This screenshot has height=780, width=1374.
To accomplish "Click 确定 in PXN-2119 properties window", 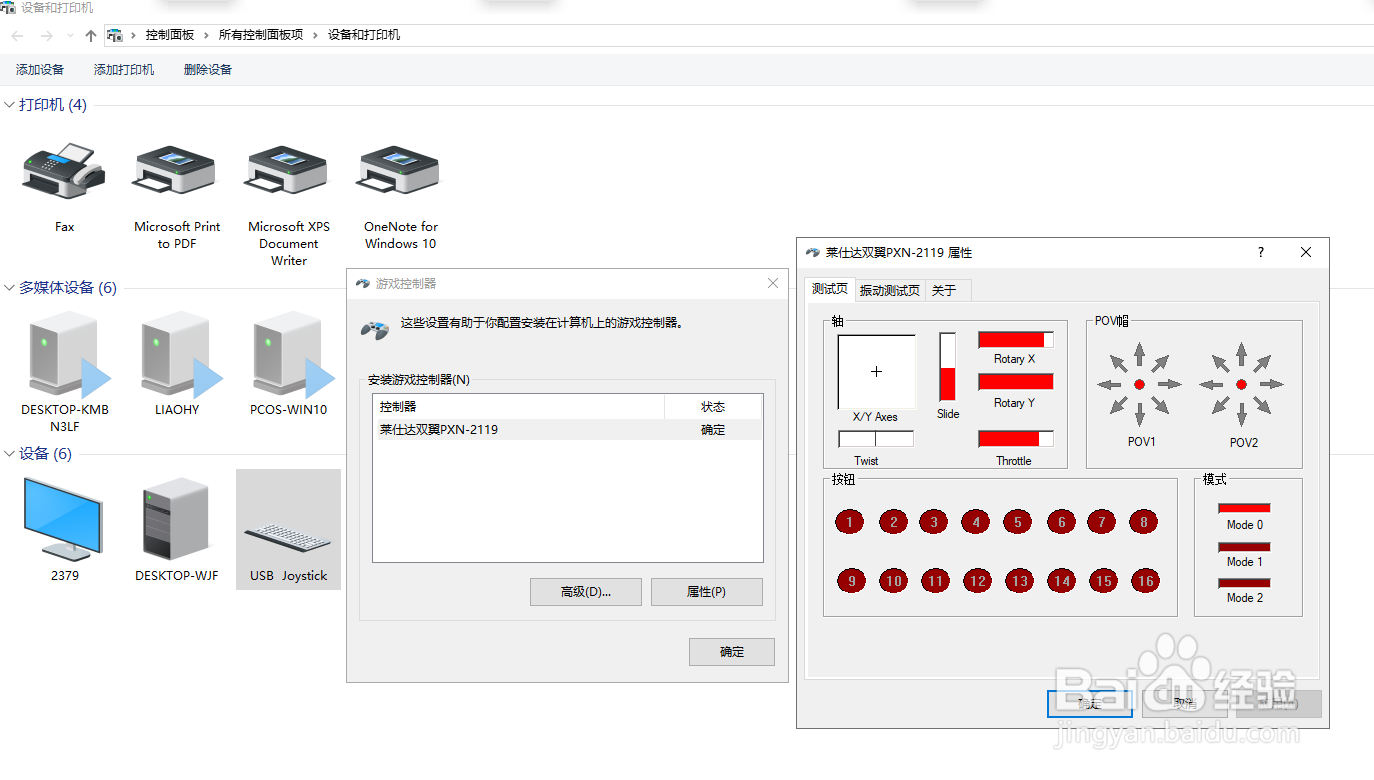I will pos(1090,703).
